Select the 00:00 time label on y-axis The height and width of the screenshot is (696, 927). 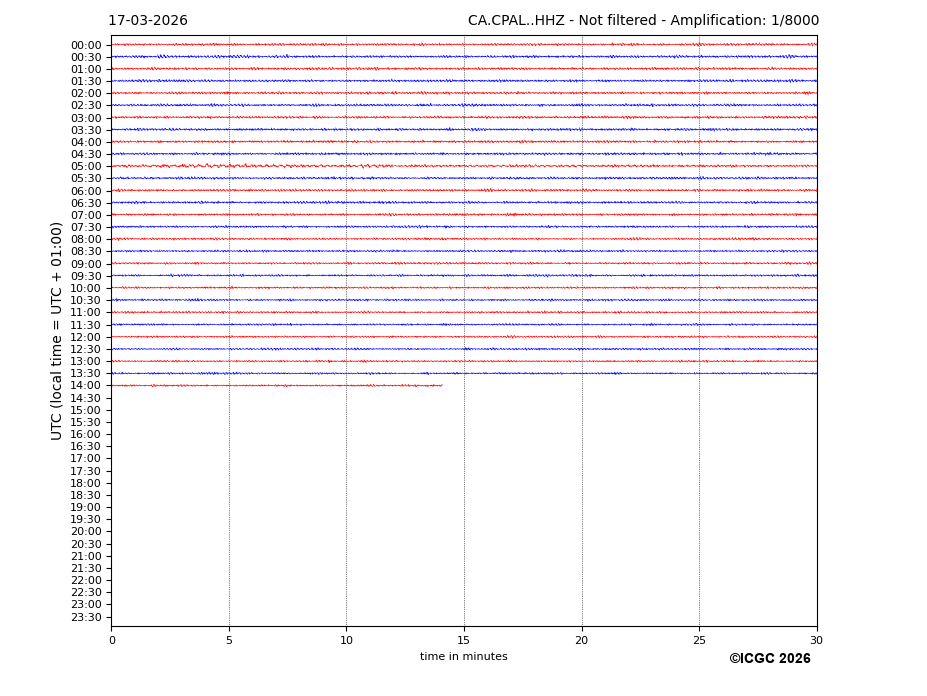point(86,45)
